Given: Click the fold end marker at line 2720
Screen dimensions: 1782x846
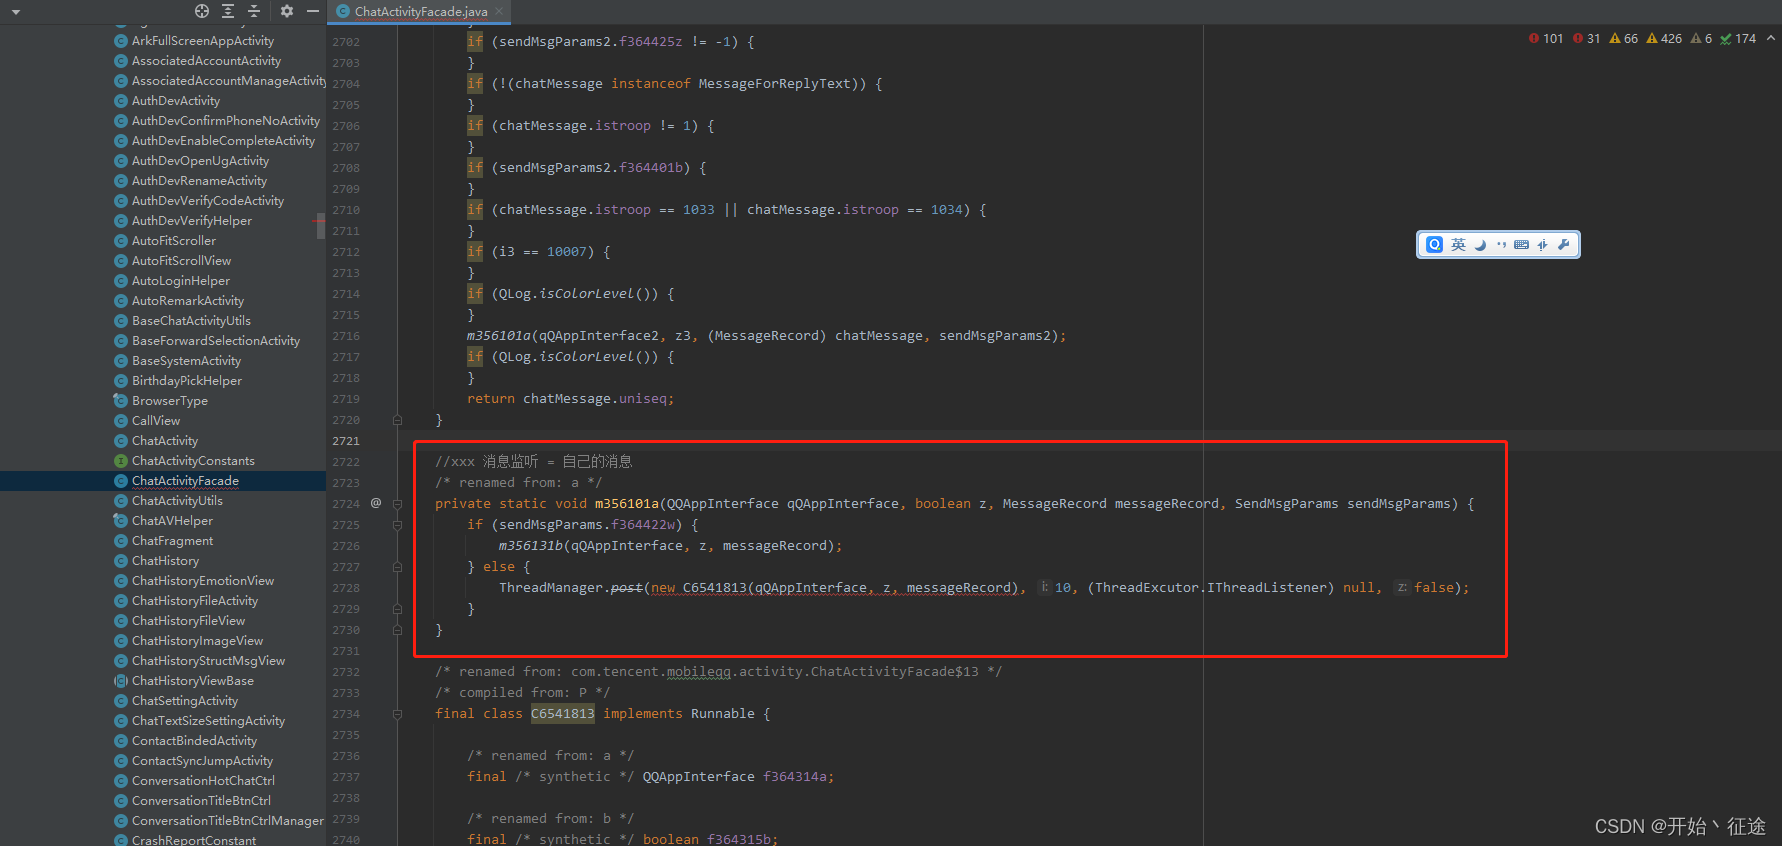Looking at the screenshot, I should [x=397, y=420].
